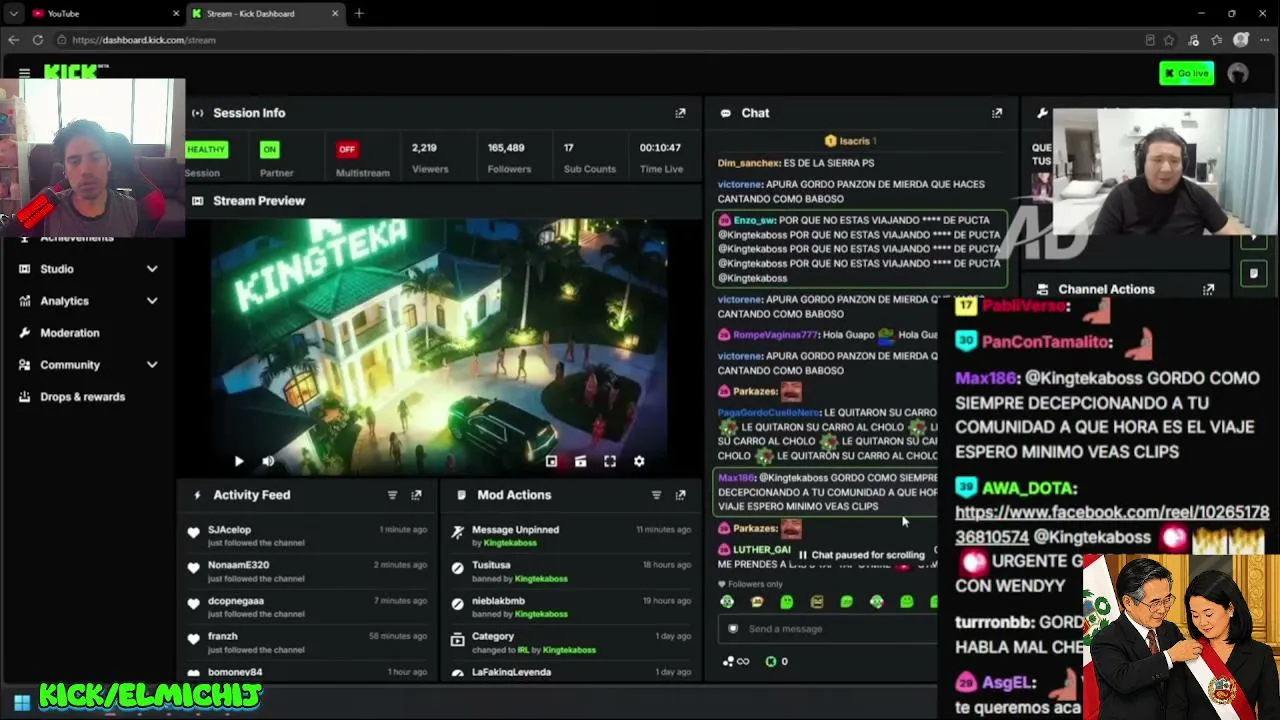Bookmark this page with the star icon
1280x720 pixels.
[1169, 40]
